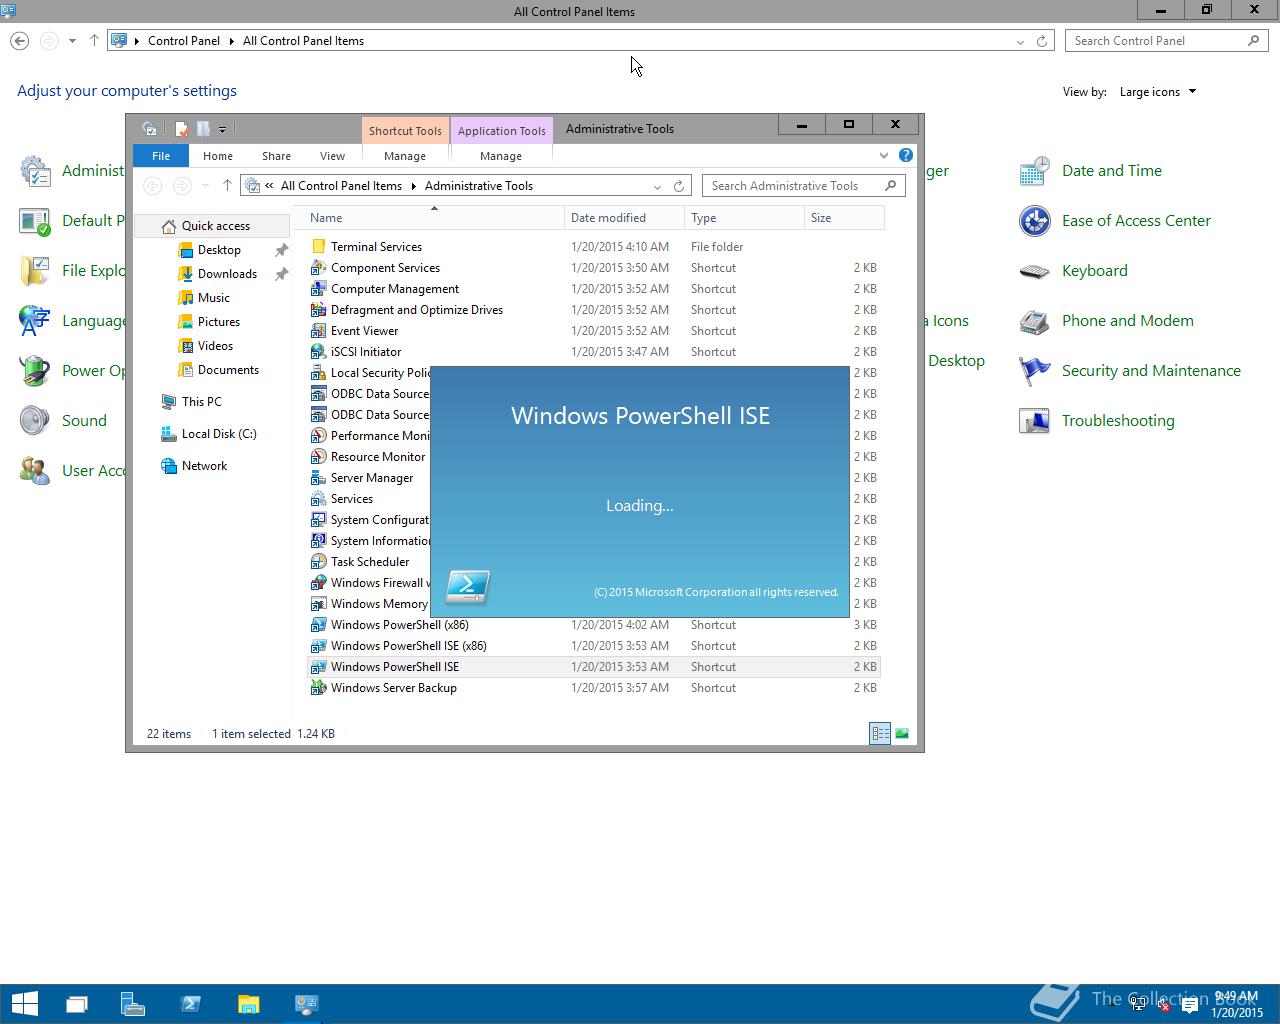Open File Explorer from the taskbar
This screenshot has width=1280, height=1024.
click(248, 1004)
